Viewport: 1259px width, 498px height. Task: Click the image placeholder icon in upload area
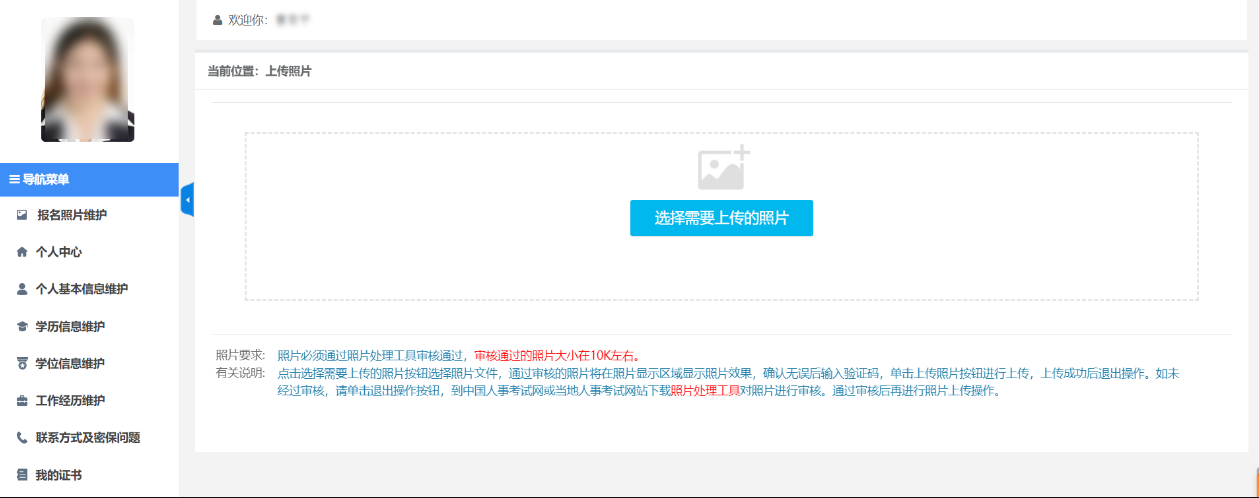point(723,168)
